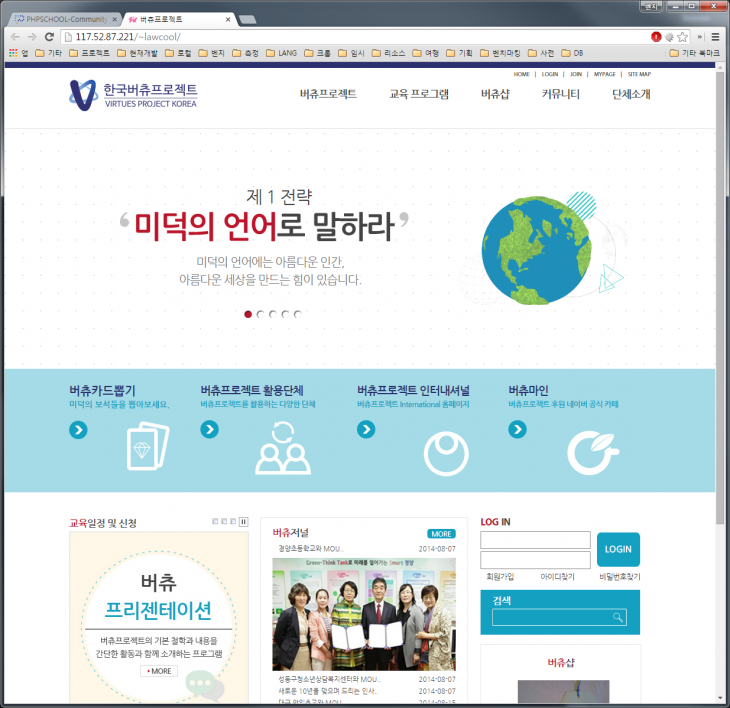Reload the page with refresh icon
The width and height of the screenshot is (730, 708).
[x=49, y=37]
